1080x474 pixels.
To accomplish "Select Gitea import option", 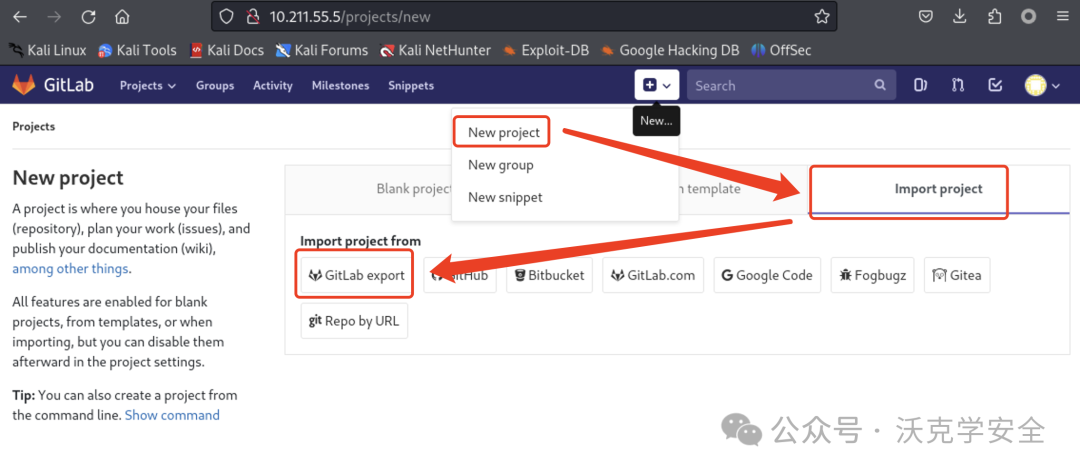I will [957, 276].
